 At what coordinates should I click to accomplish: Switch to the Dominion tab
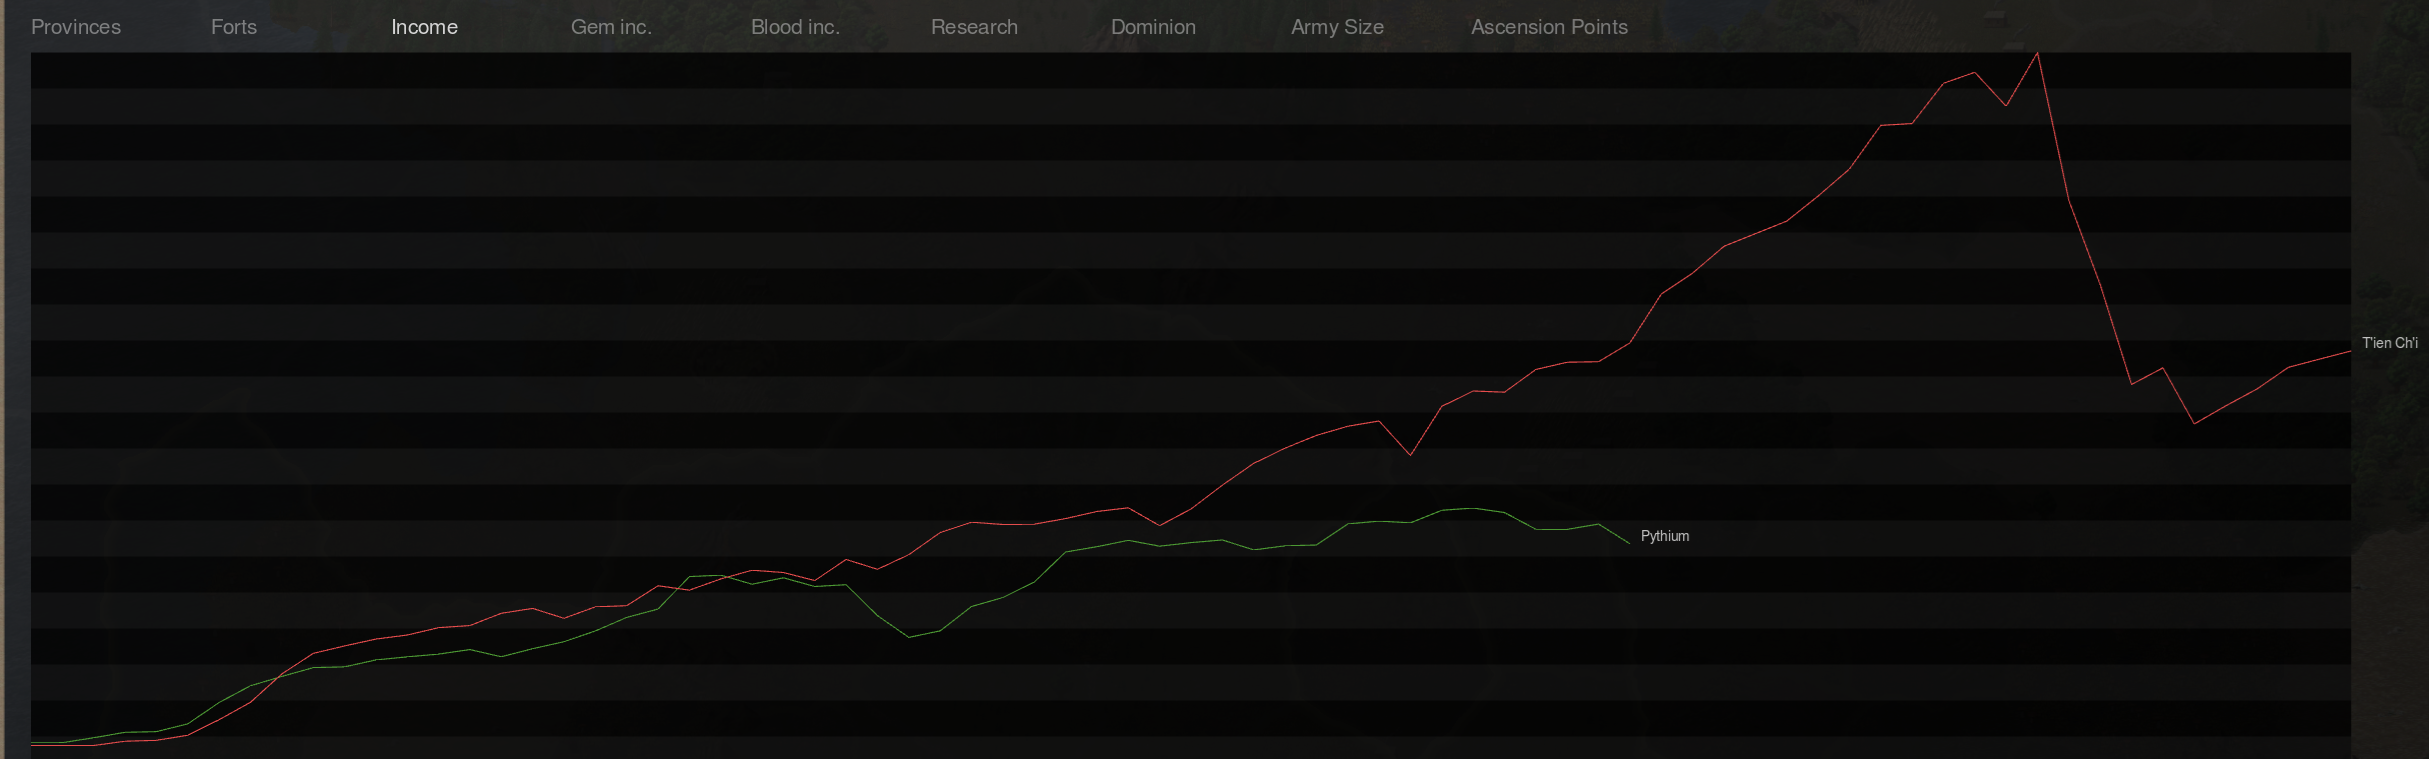[x=1153, y=27]
